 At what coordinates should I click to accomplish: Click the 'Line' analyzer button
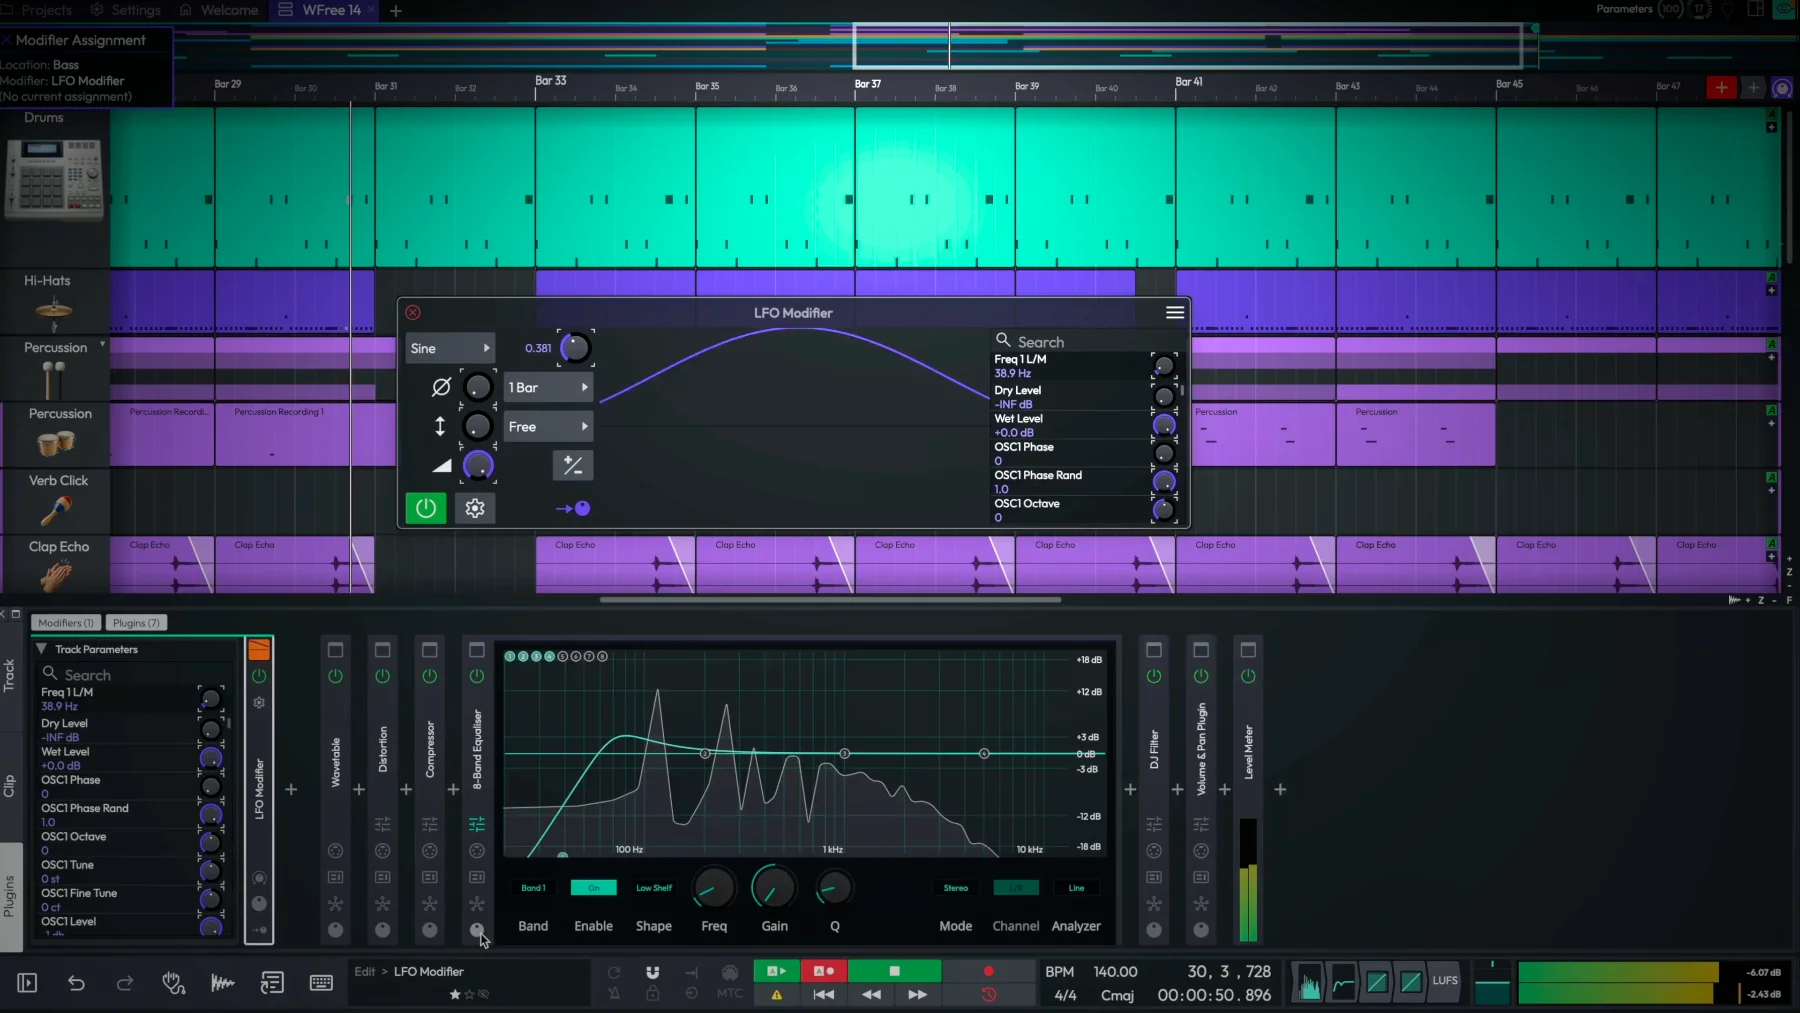point(1076,888)
